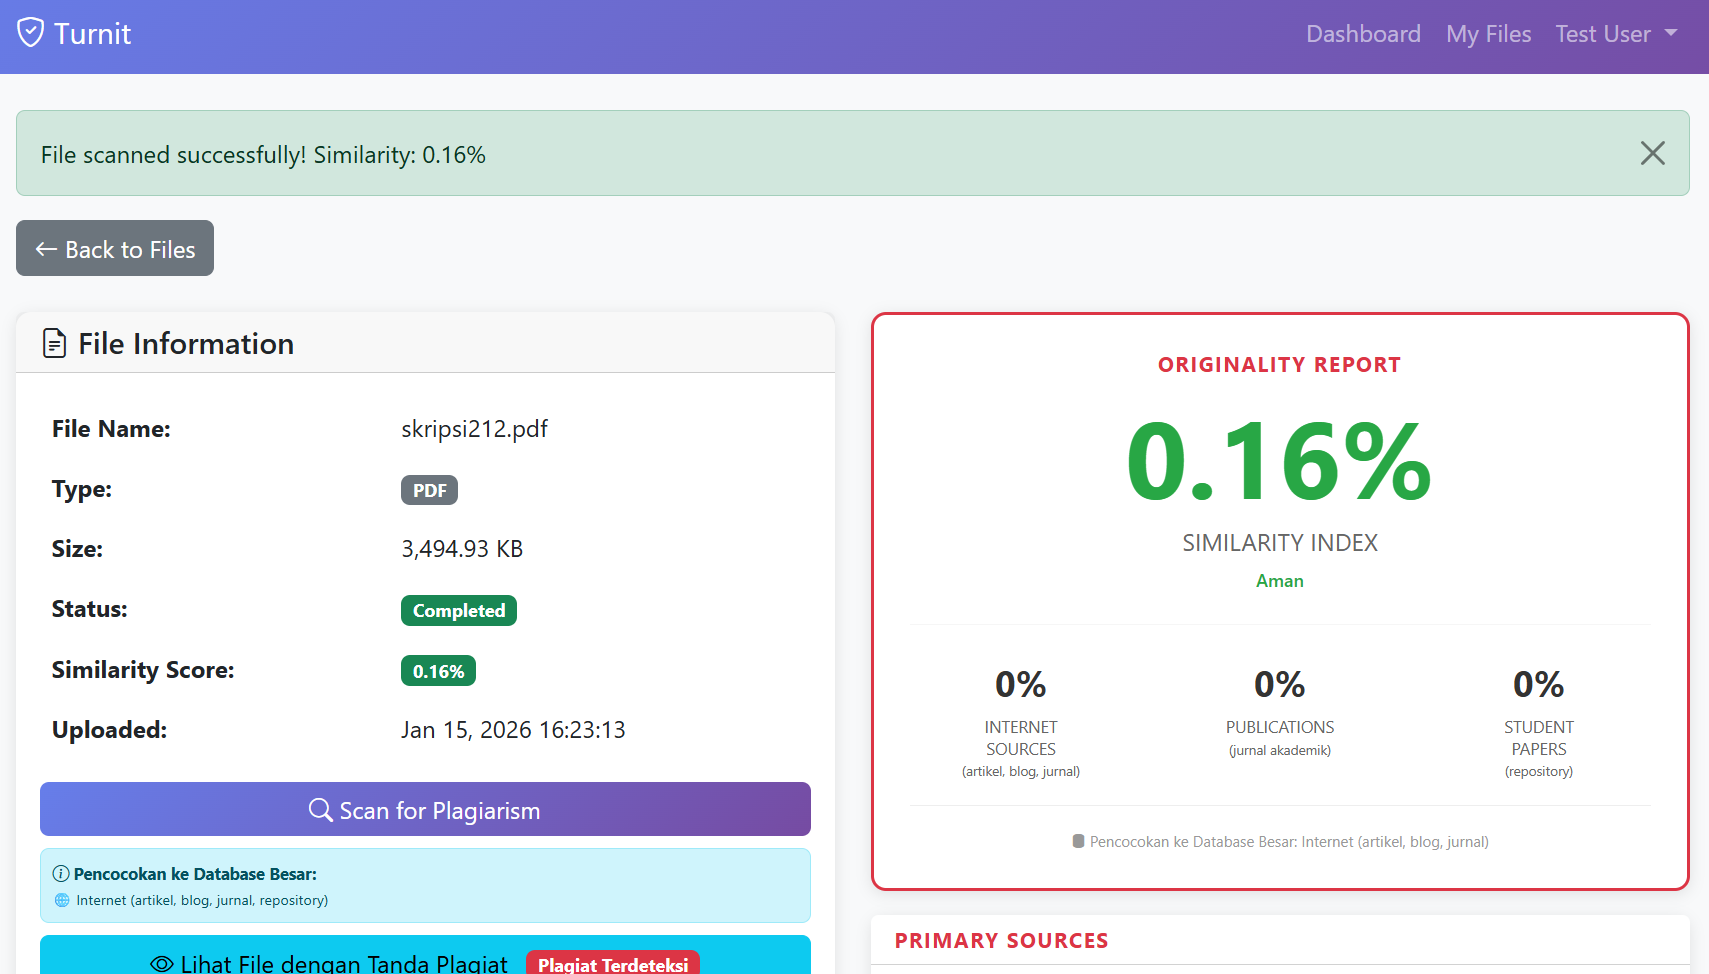Viewport: 1709px width, 974px height.
Task: Click the Test User caret arrow
Action: tap(1671, 33)
